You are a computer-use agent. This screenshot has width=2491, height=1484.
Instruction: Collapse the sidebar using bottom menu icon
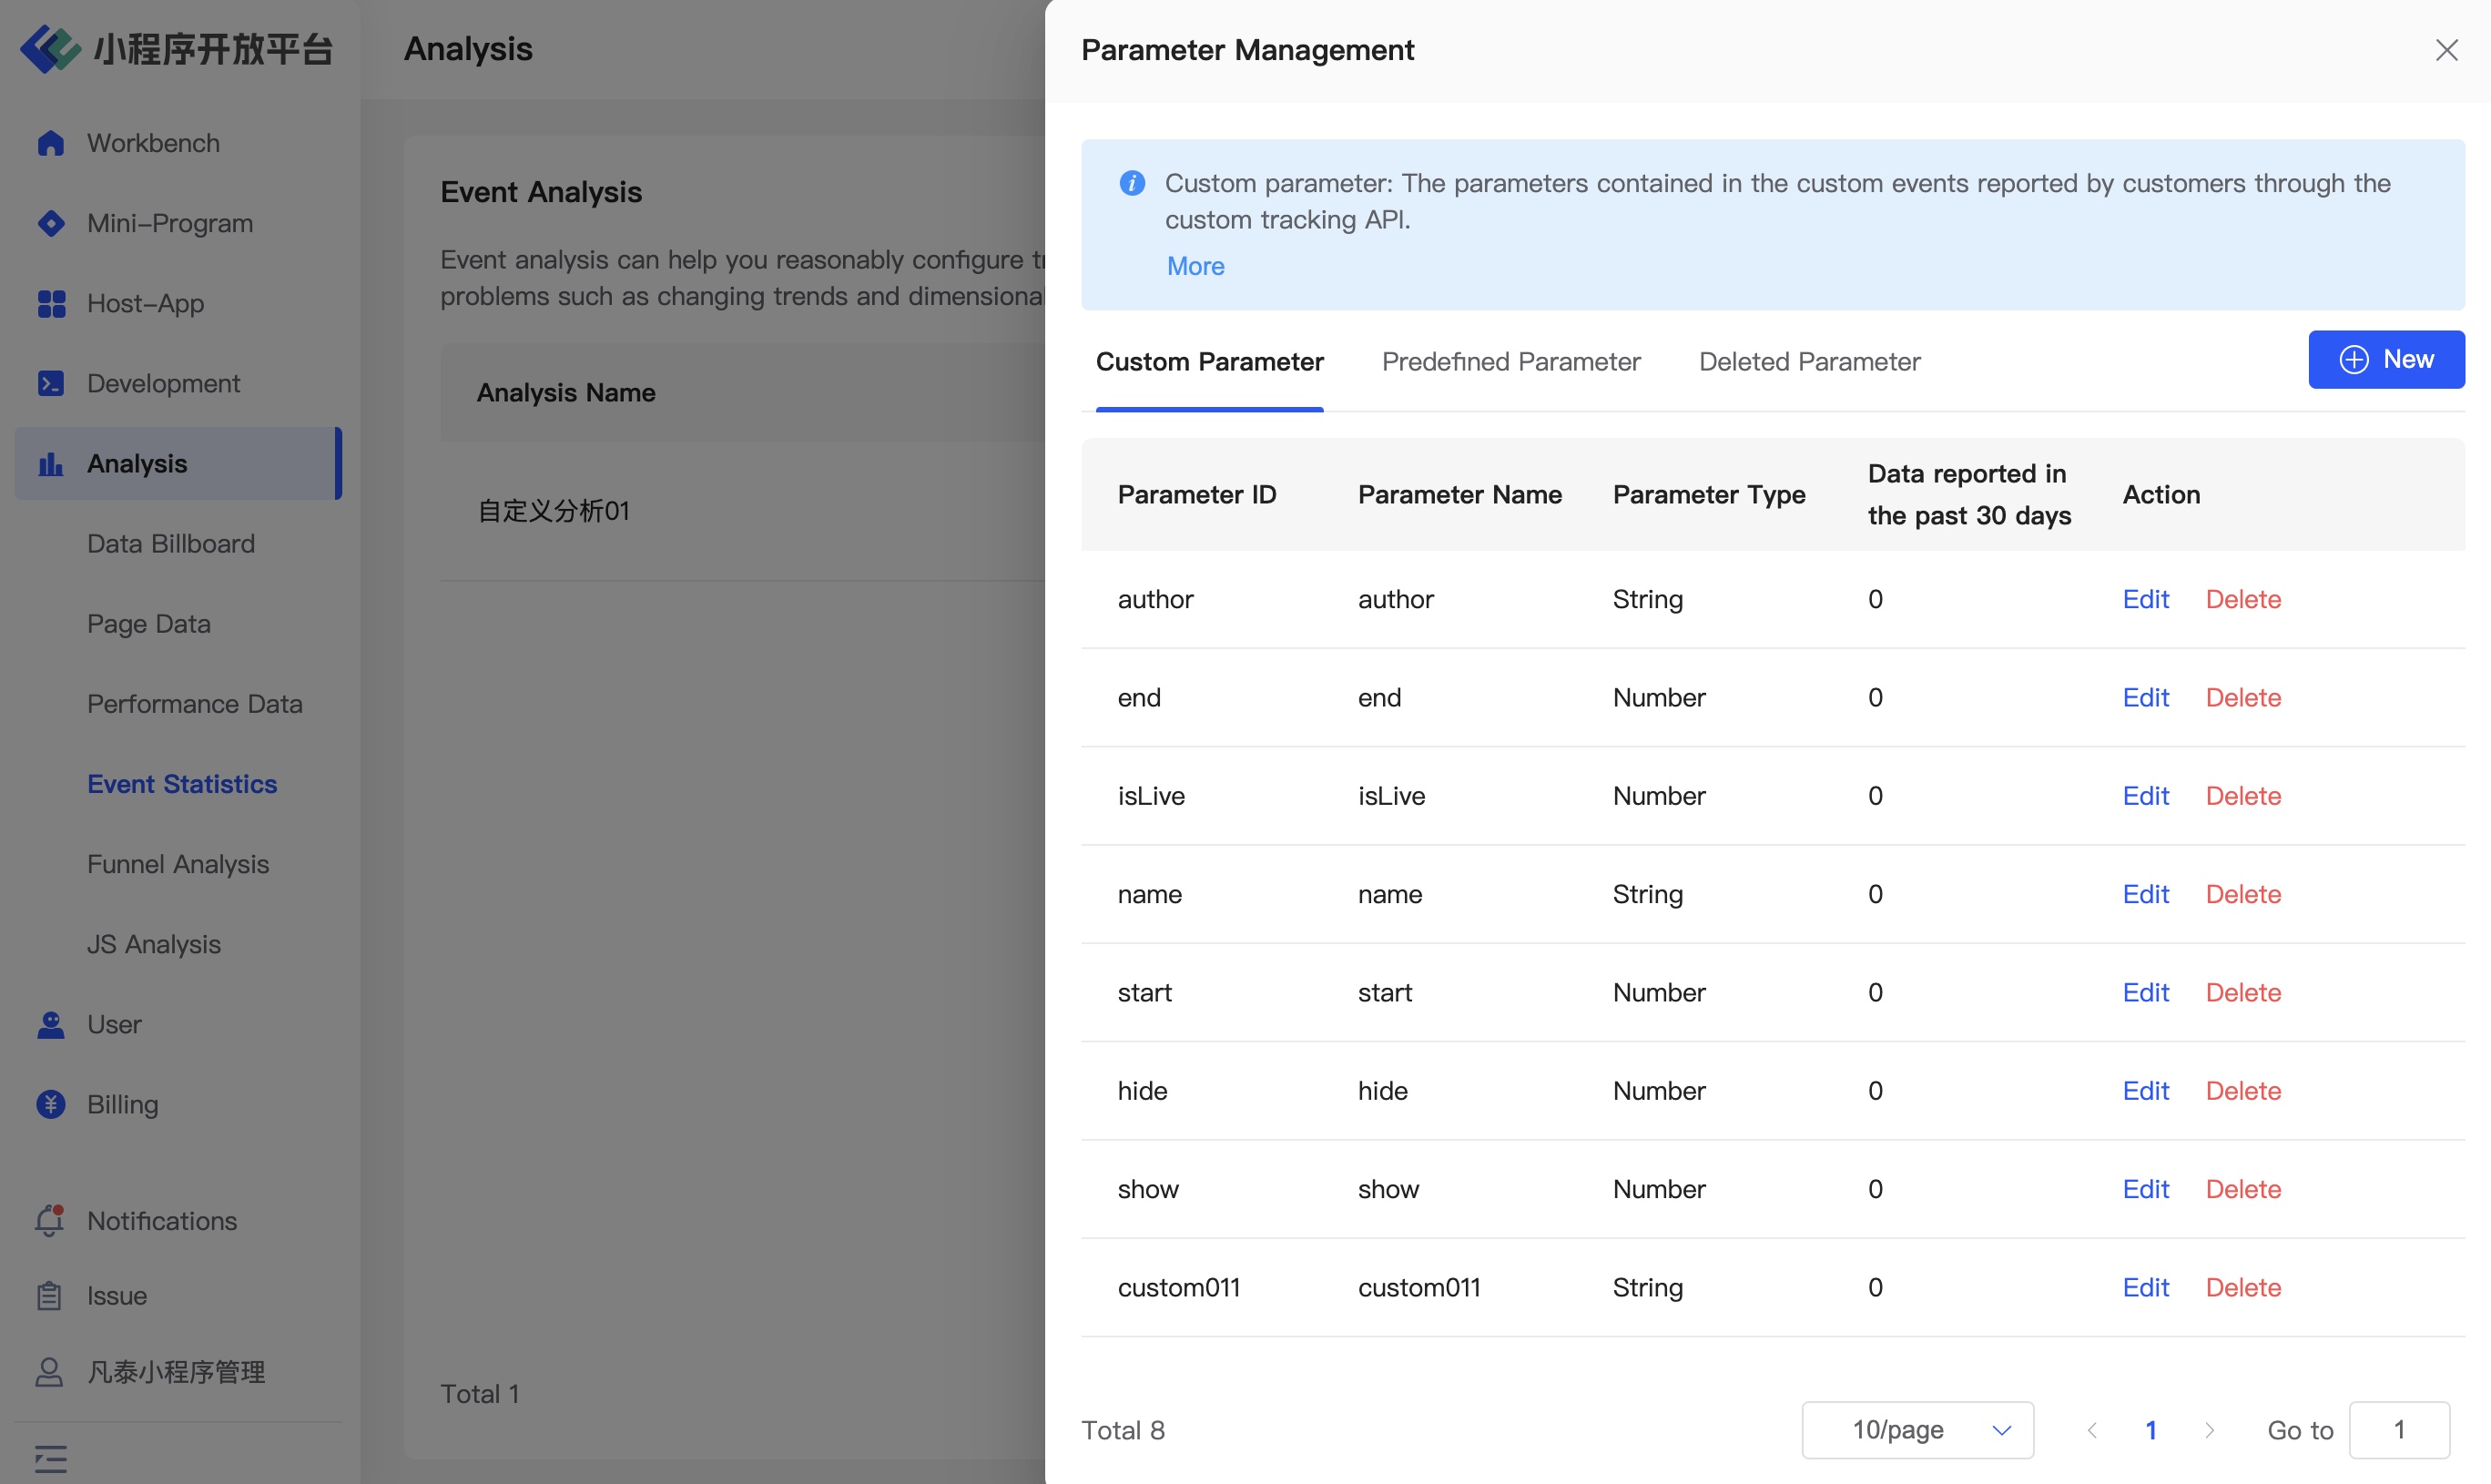click(x=51, y=1459)
